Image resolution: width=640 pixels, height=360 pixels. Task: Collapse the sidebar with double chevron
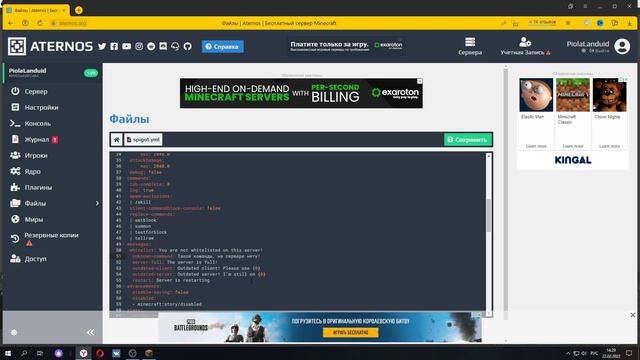coord(91,332)
